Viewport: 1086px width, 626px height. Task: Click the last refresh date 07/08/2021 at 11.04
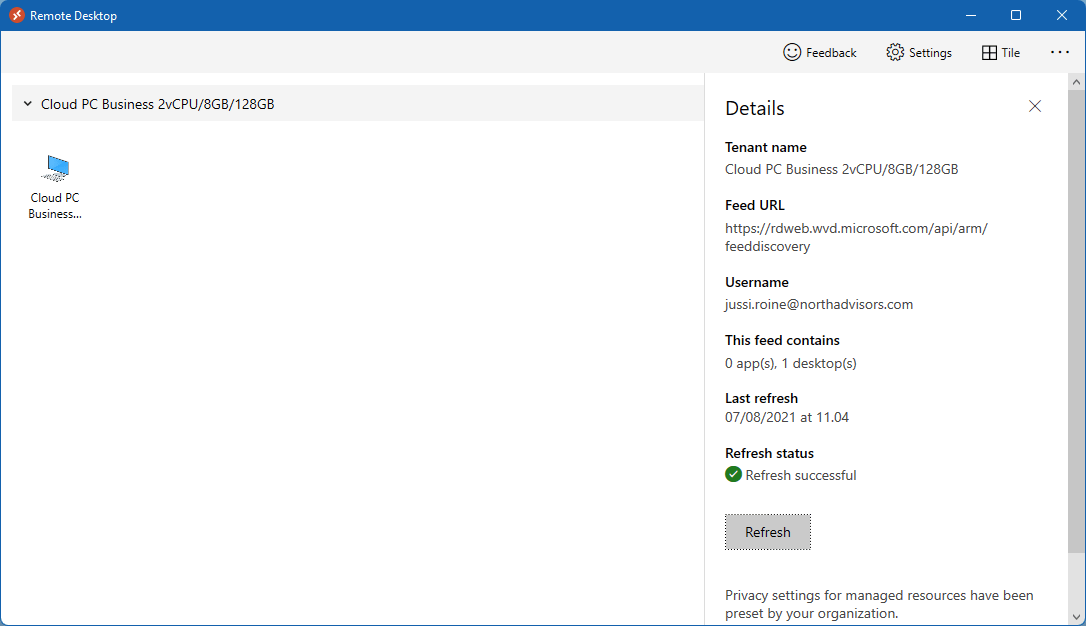click(787, 417)
